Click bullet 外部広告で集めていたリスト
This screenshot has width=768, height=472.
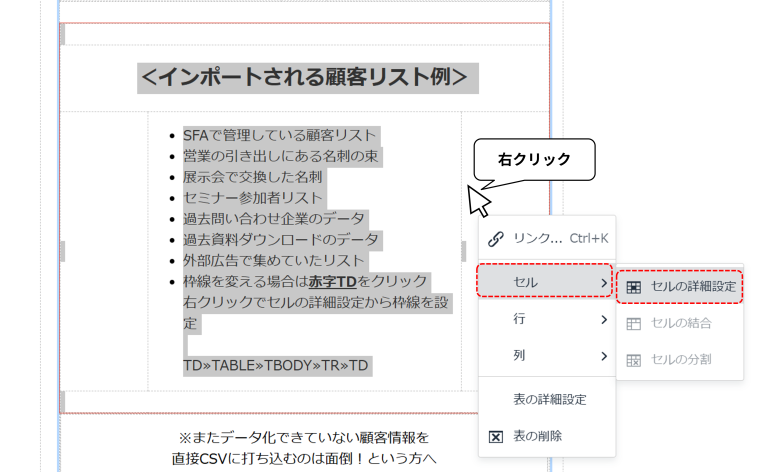point(274,260)
